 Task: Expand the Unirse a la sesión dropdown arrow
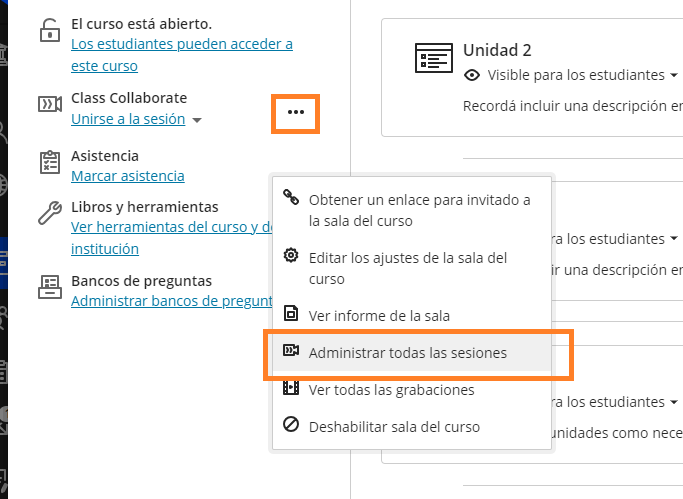point(197,120)
